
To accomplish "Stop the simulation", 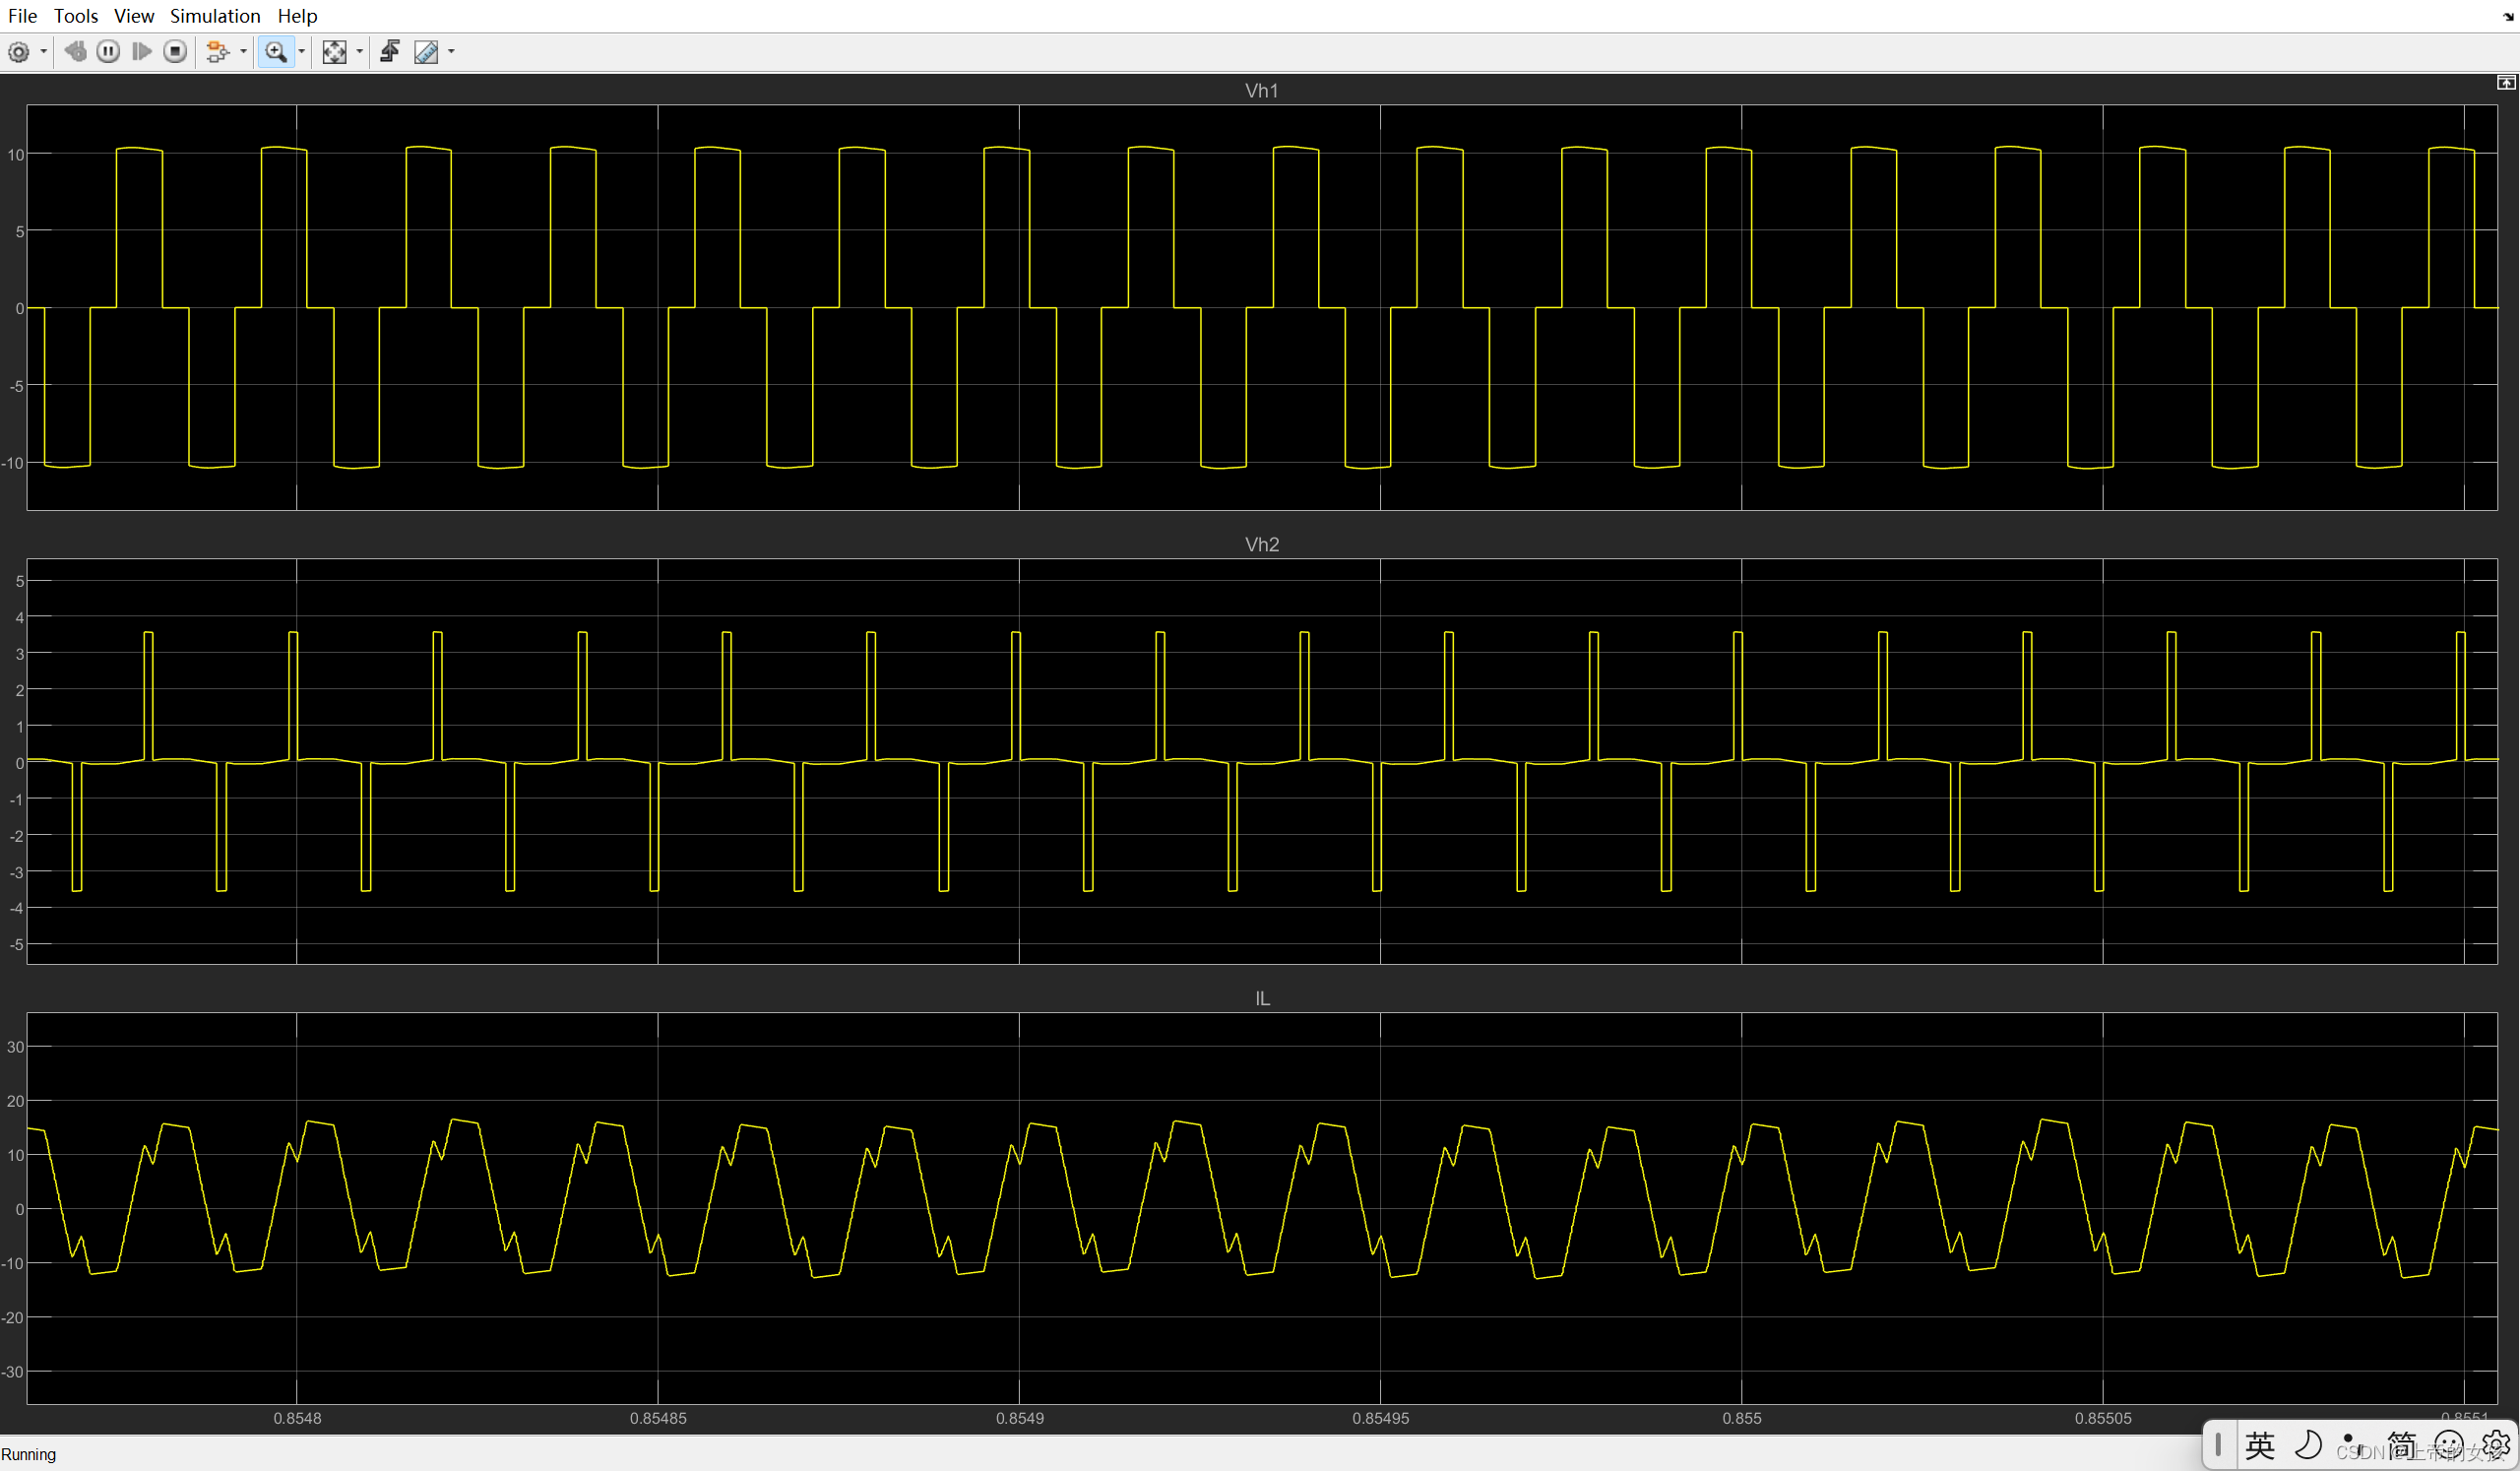I will point(175,52).
